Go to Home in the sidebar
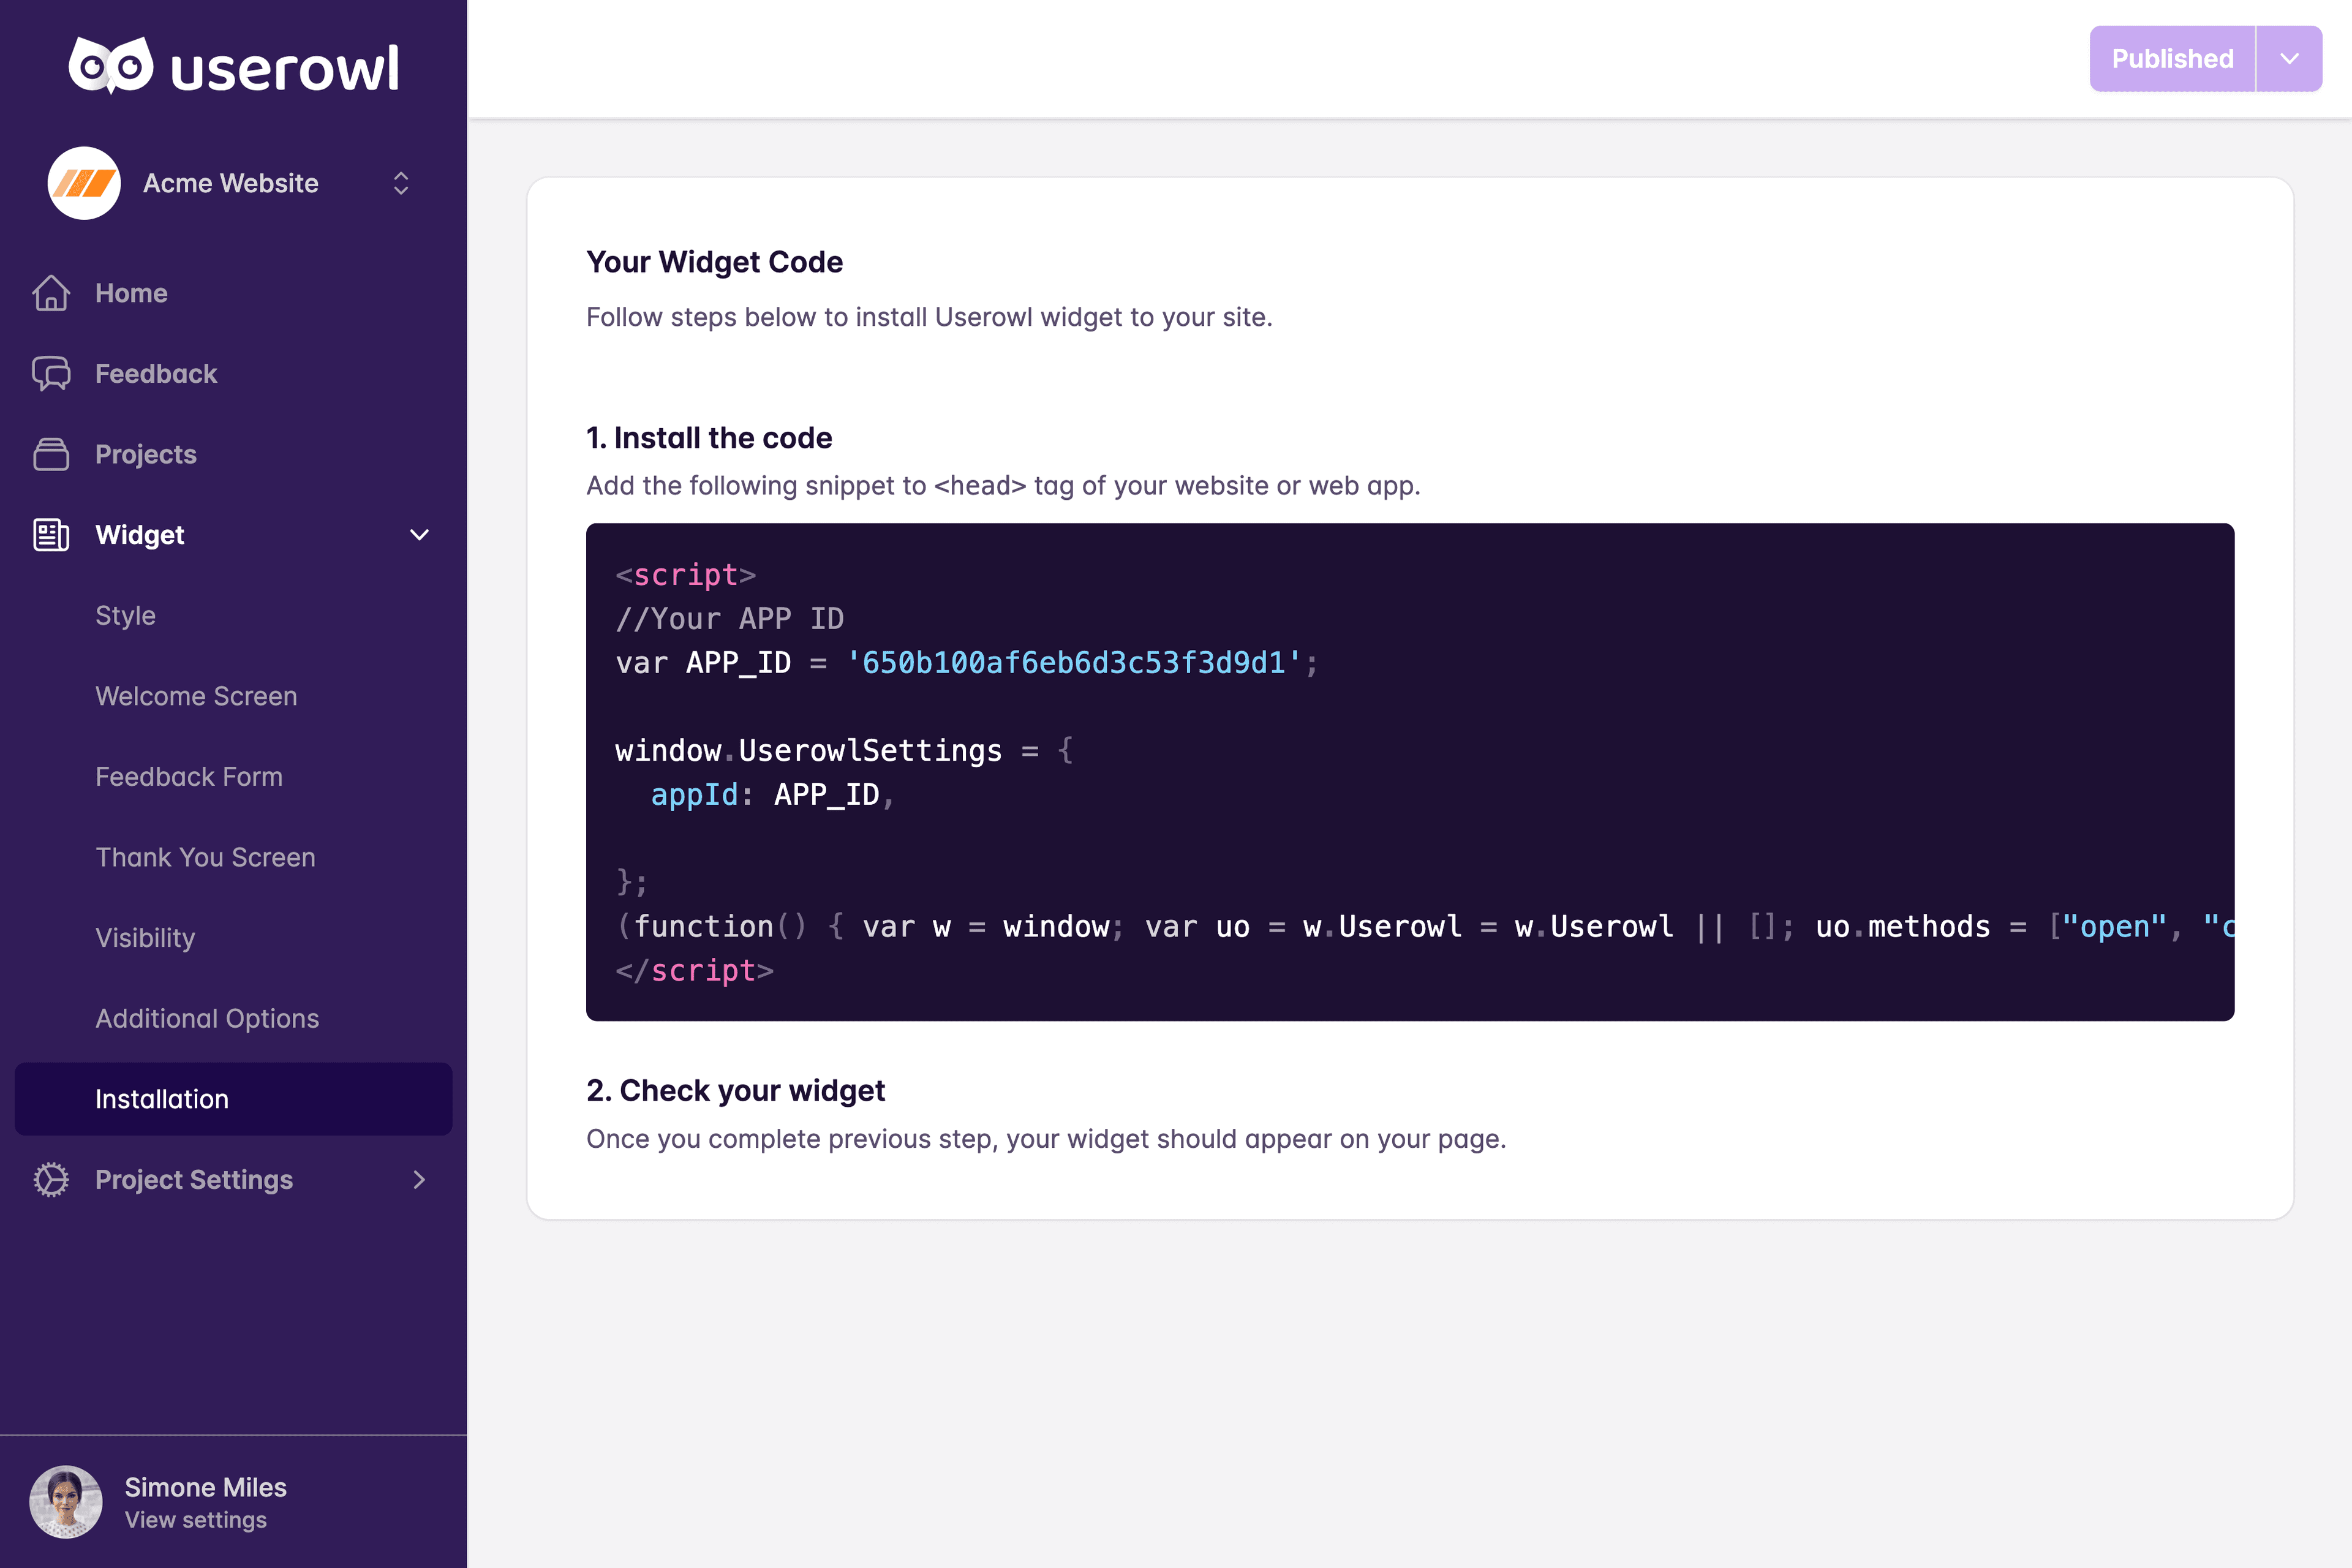The width and height of the screenshot is (2352, 1568). pos(131,293)
